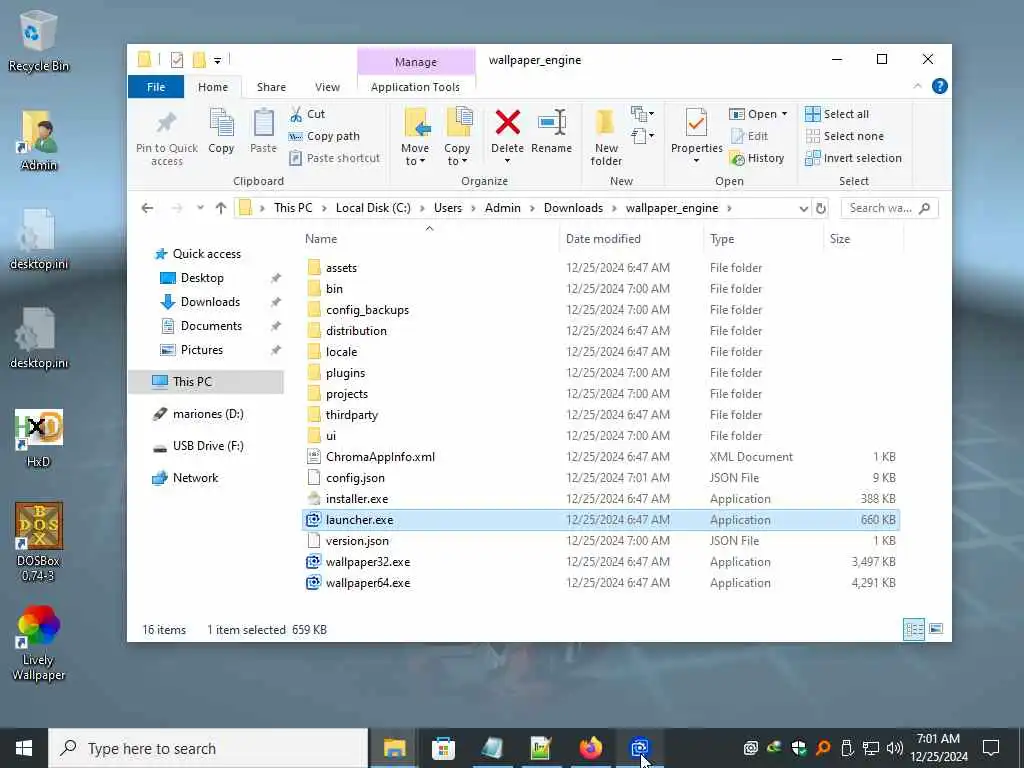Switch to Details view icon in status bar
This screenshot has height=768, width=1024.
click(x=914, y=630)
